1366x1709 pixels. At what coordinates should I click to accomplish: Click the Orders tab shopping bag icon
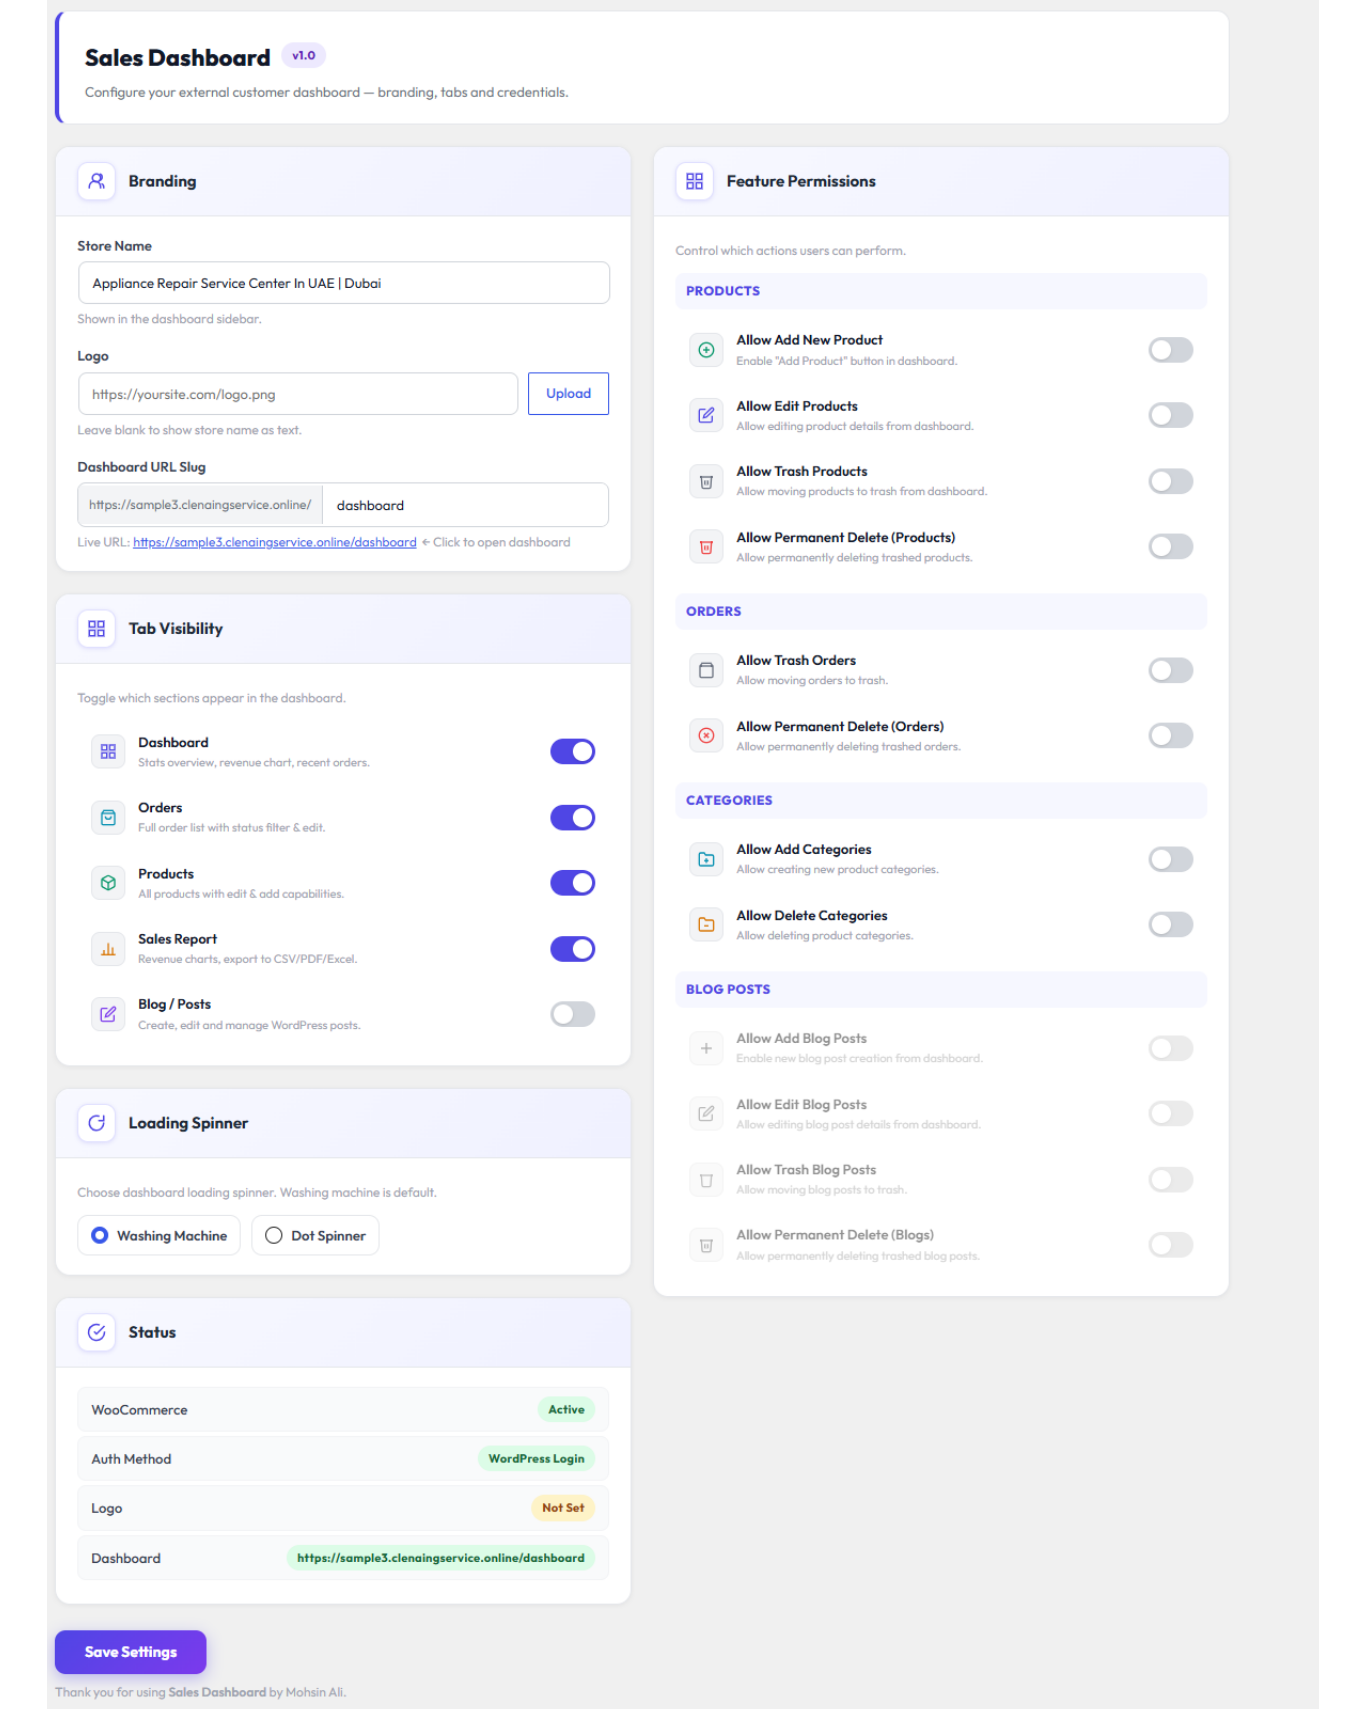(x=108, y=818)
